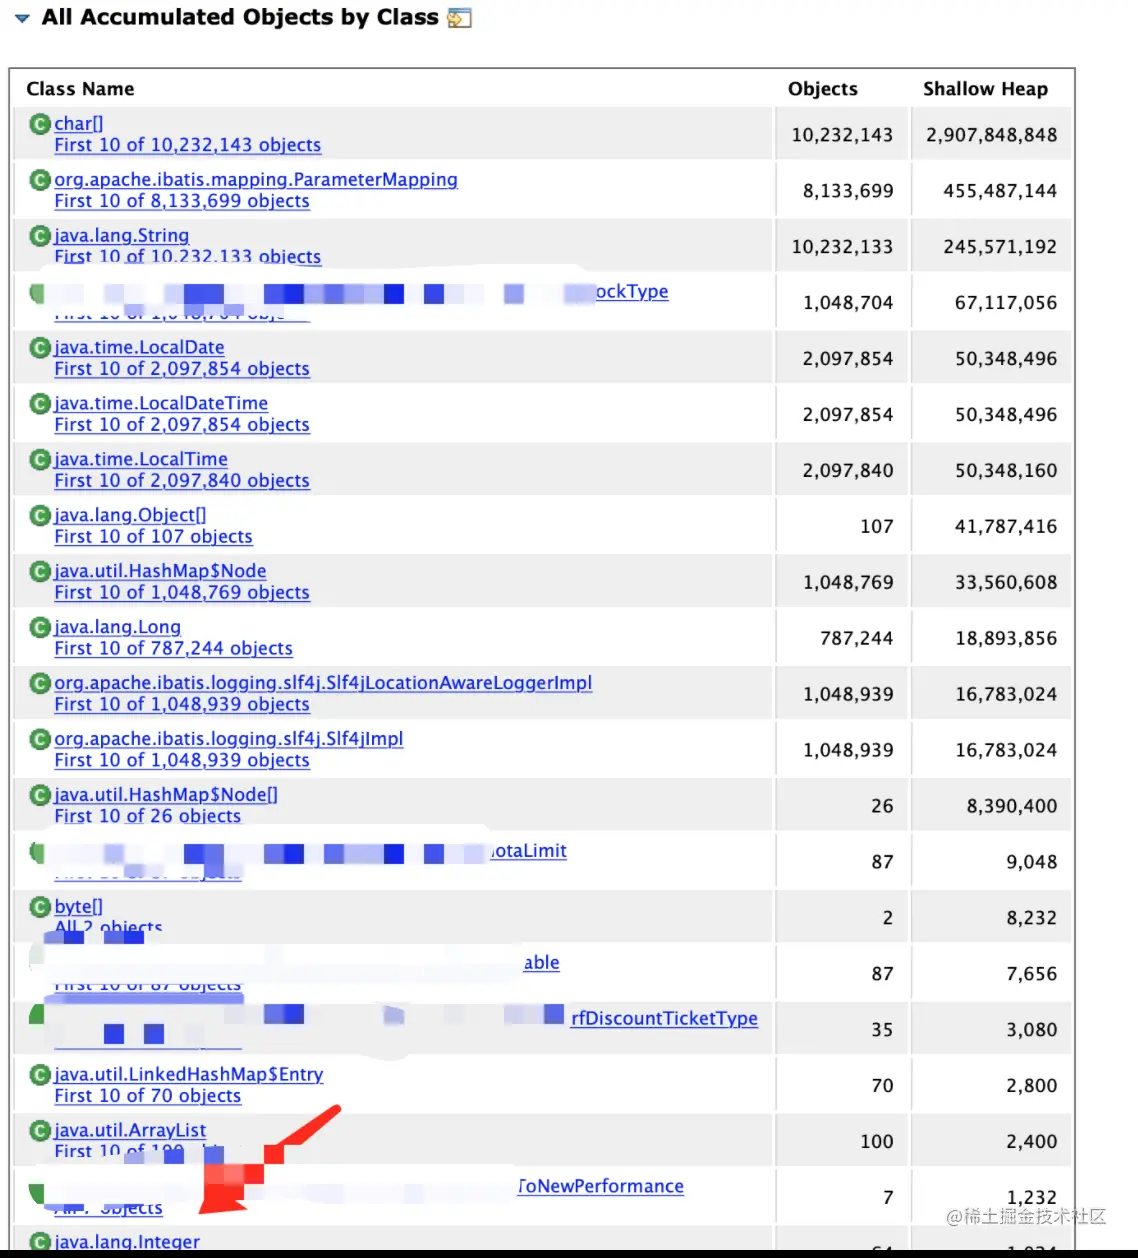Click the Class Name column header
The height and width of the screenshot is (1258, 1138).
point(80,89)
